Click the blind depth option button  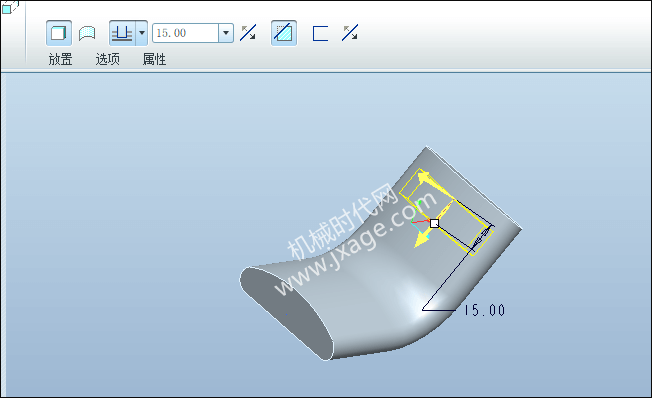122,33
